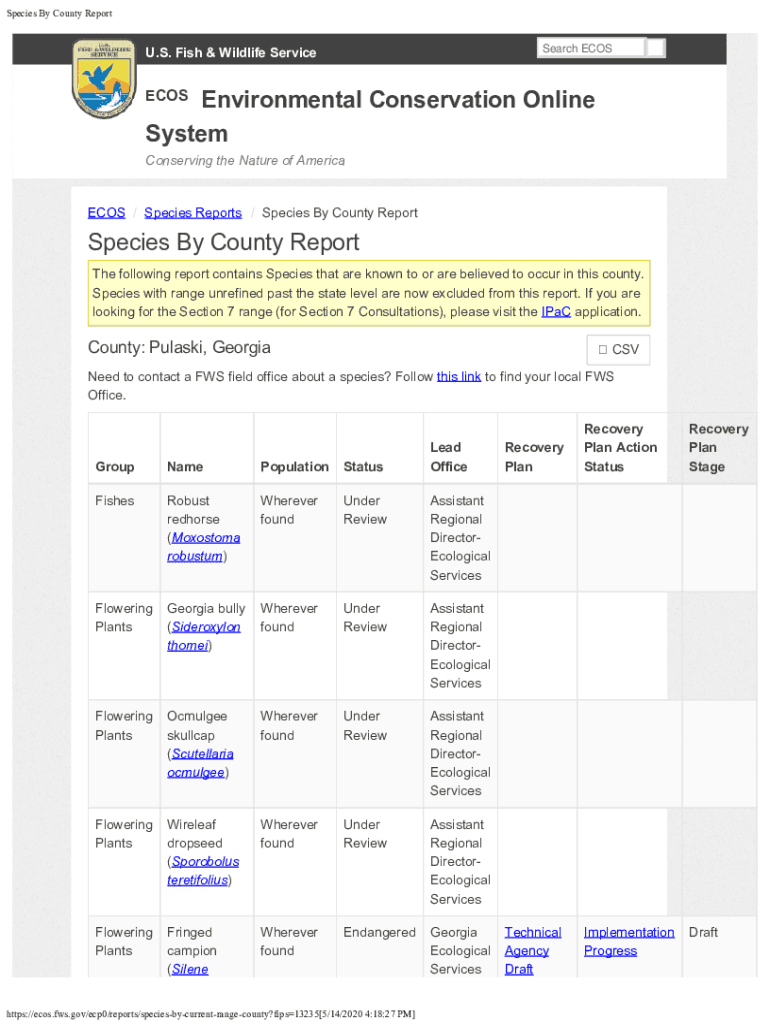Click the U.S. Fish & Wildlife Service logo

pos(104,79)
